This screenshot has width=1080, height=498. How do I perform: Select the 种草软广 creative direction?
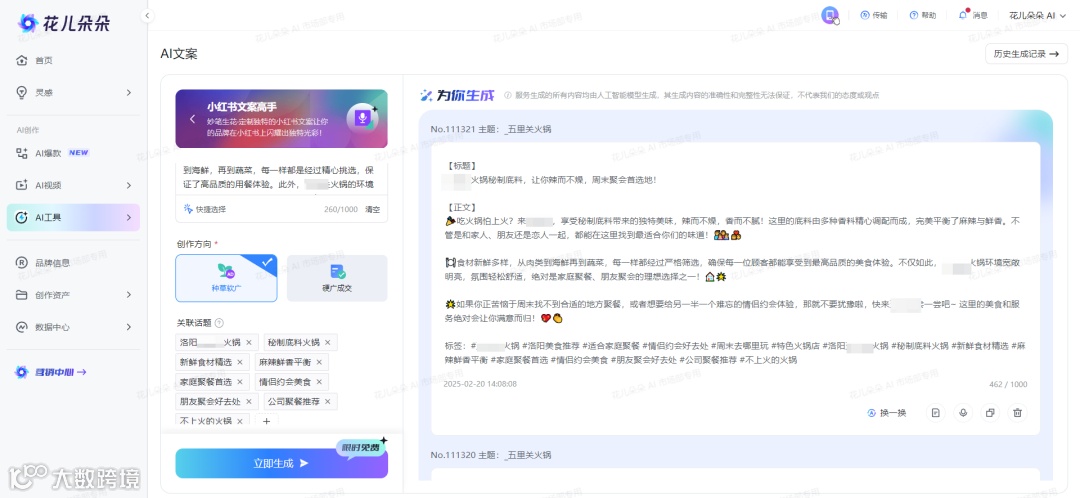[226, 278]
